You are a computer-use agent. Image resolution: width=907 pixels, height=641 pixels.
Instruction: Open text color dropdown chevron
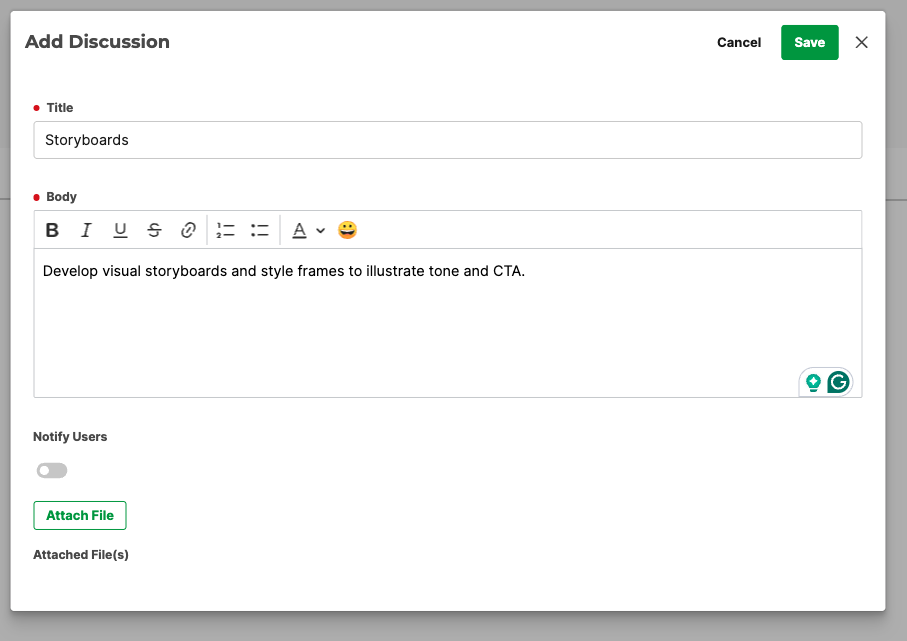[x=320, y=230]
